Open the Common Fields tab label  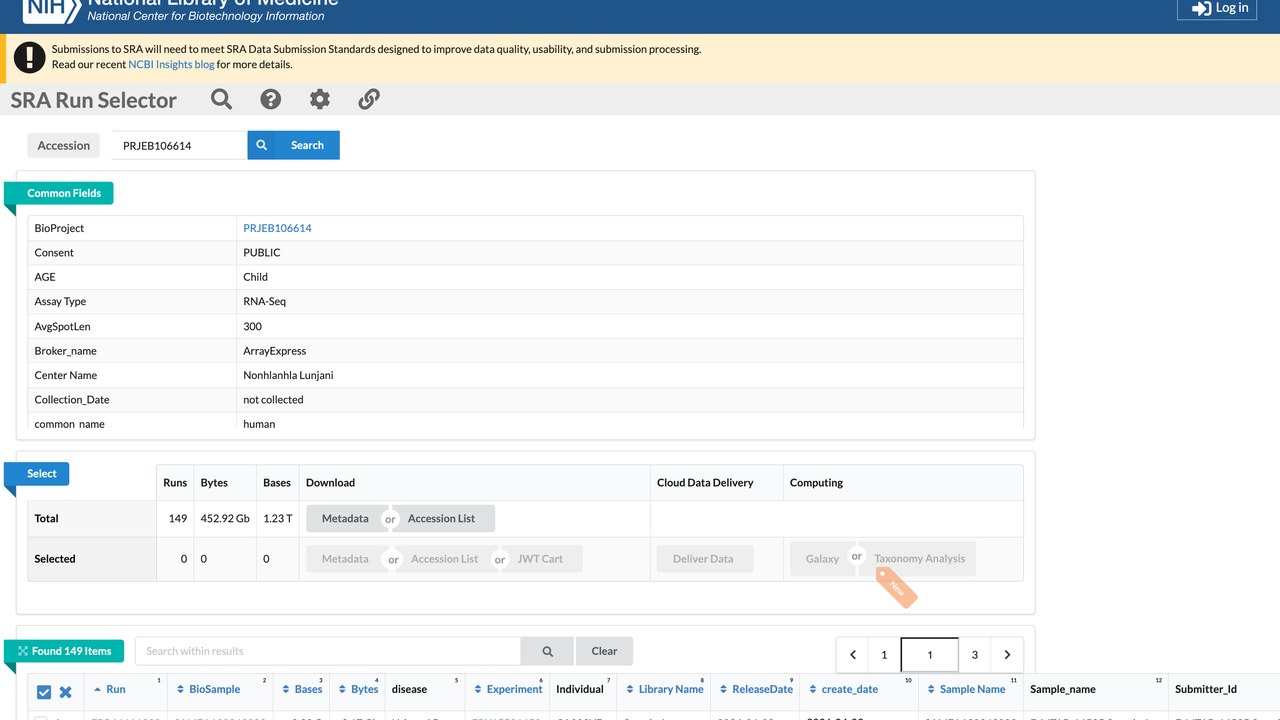coord(64,193)
